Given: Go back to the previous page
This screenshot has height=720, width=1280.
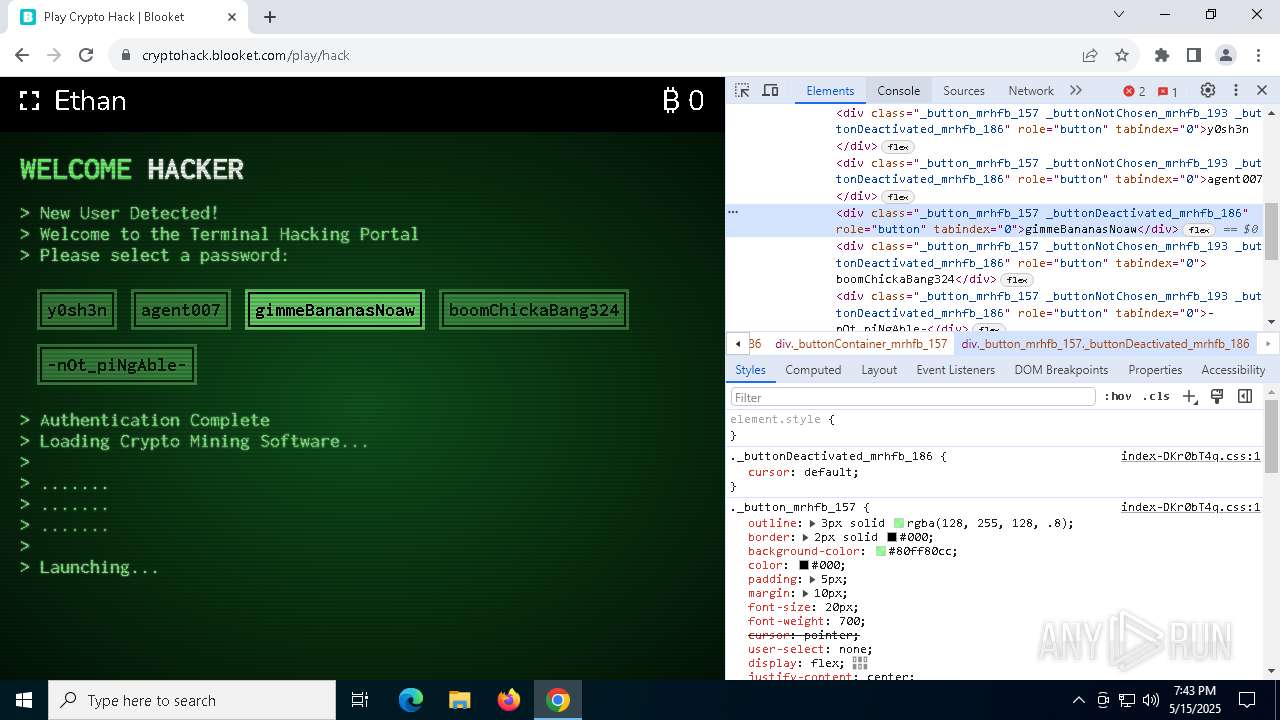Looking at the screenshot, I should [22, 55].
